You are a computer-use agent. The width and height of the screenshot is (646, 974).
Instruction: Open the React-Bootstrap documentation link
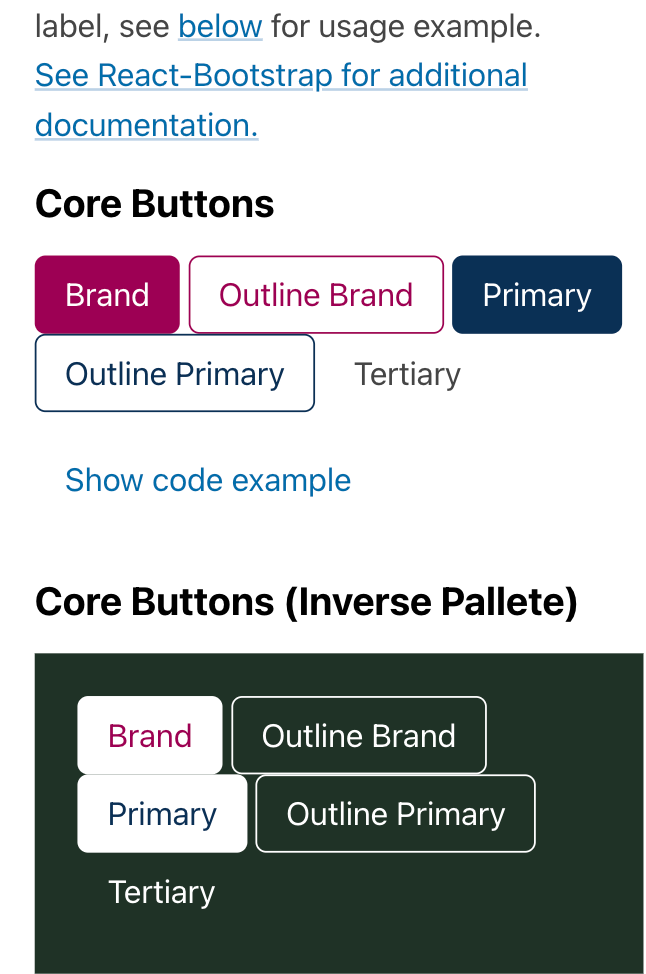pos(280,75)
